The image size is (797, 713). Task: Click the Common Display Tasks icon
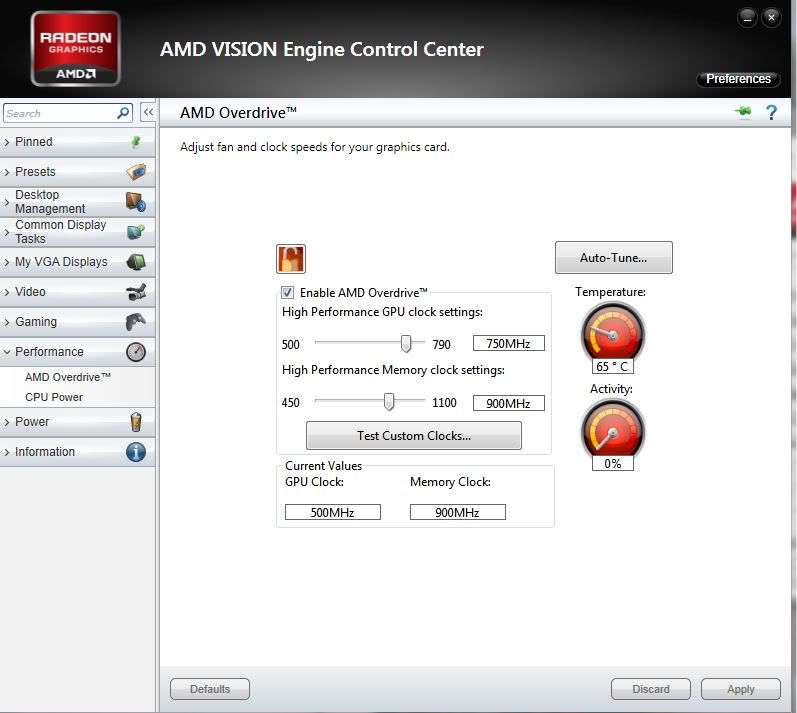coord(136,232)
